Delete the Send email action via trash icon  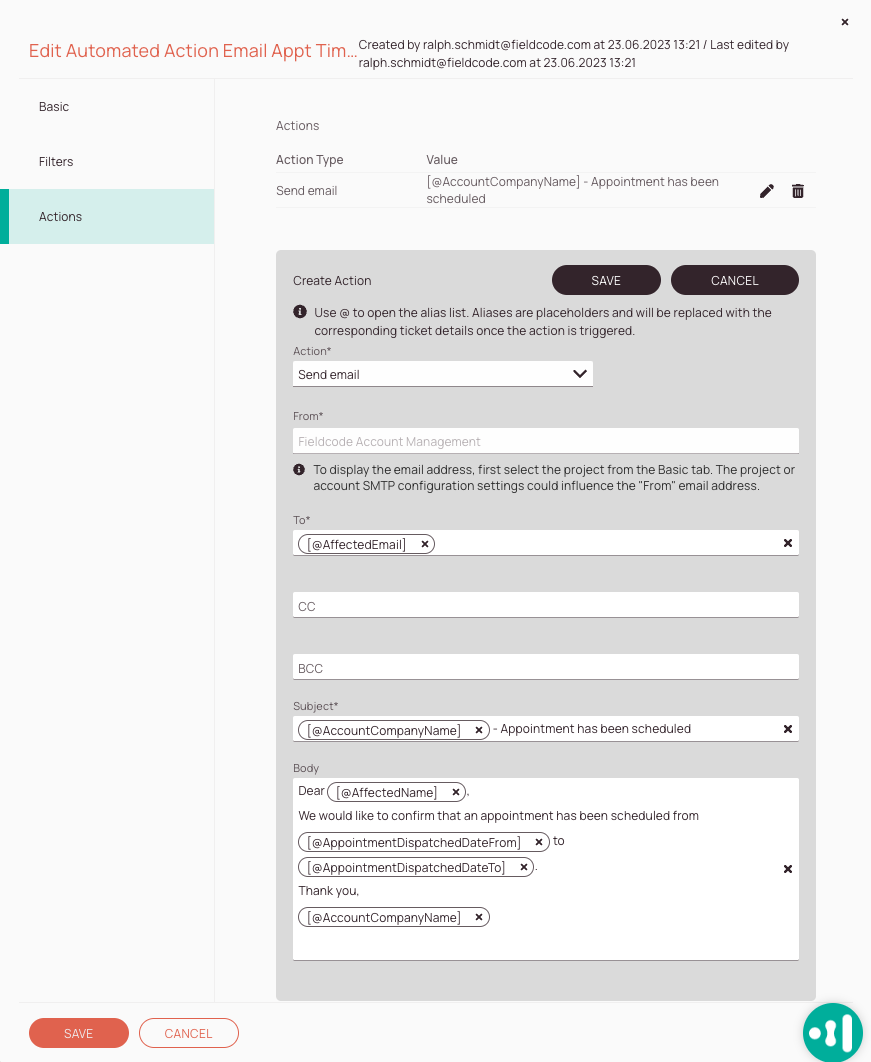798,191
